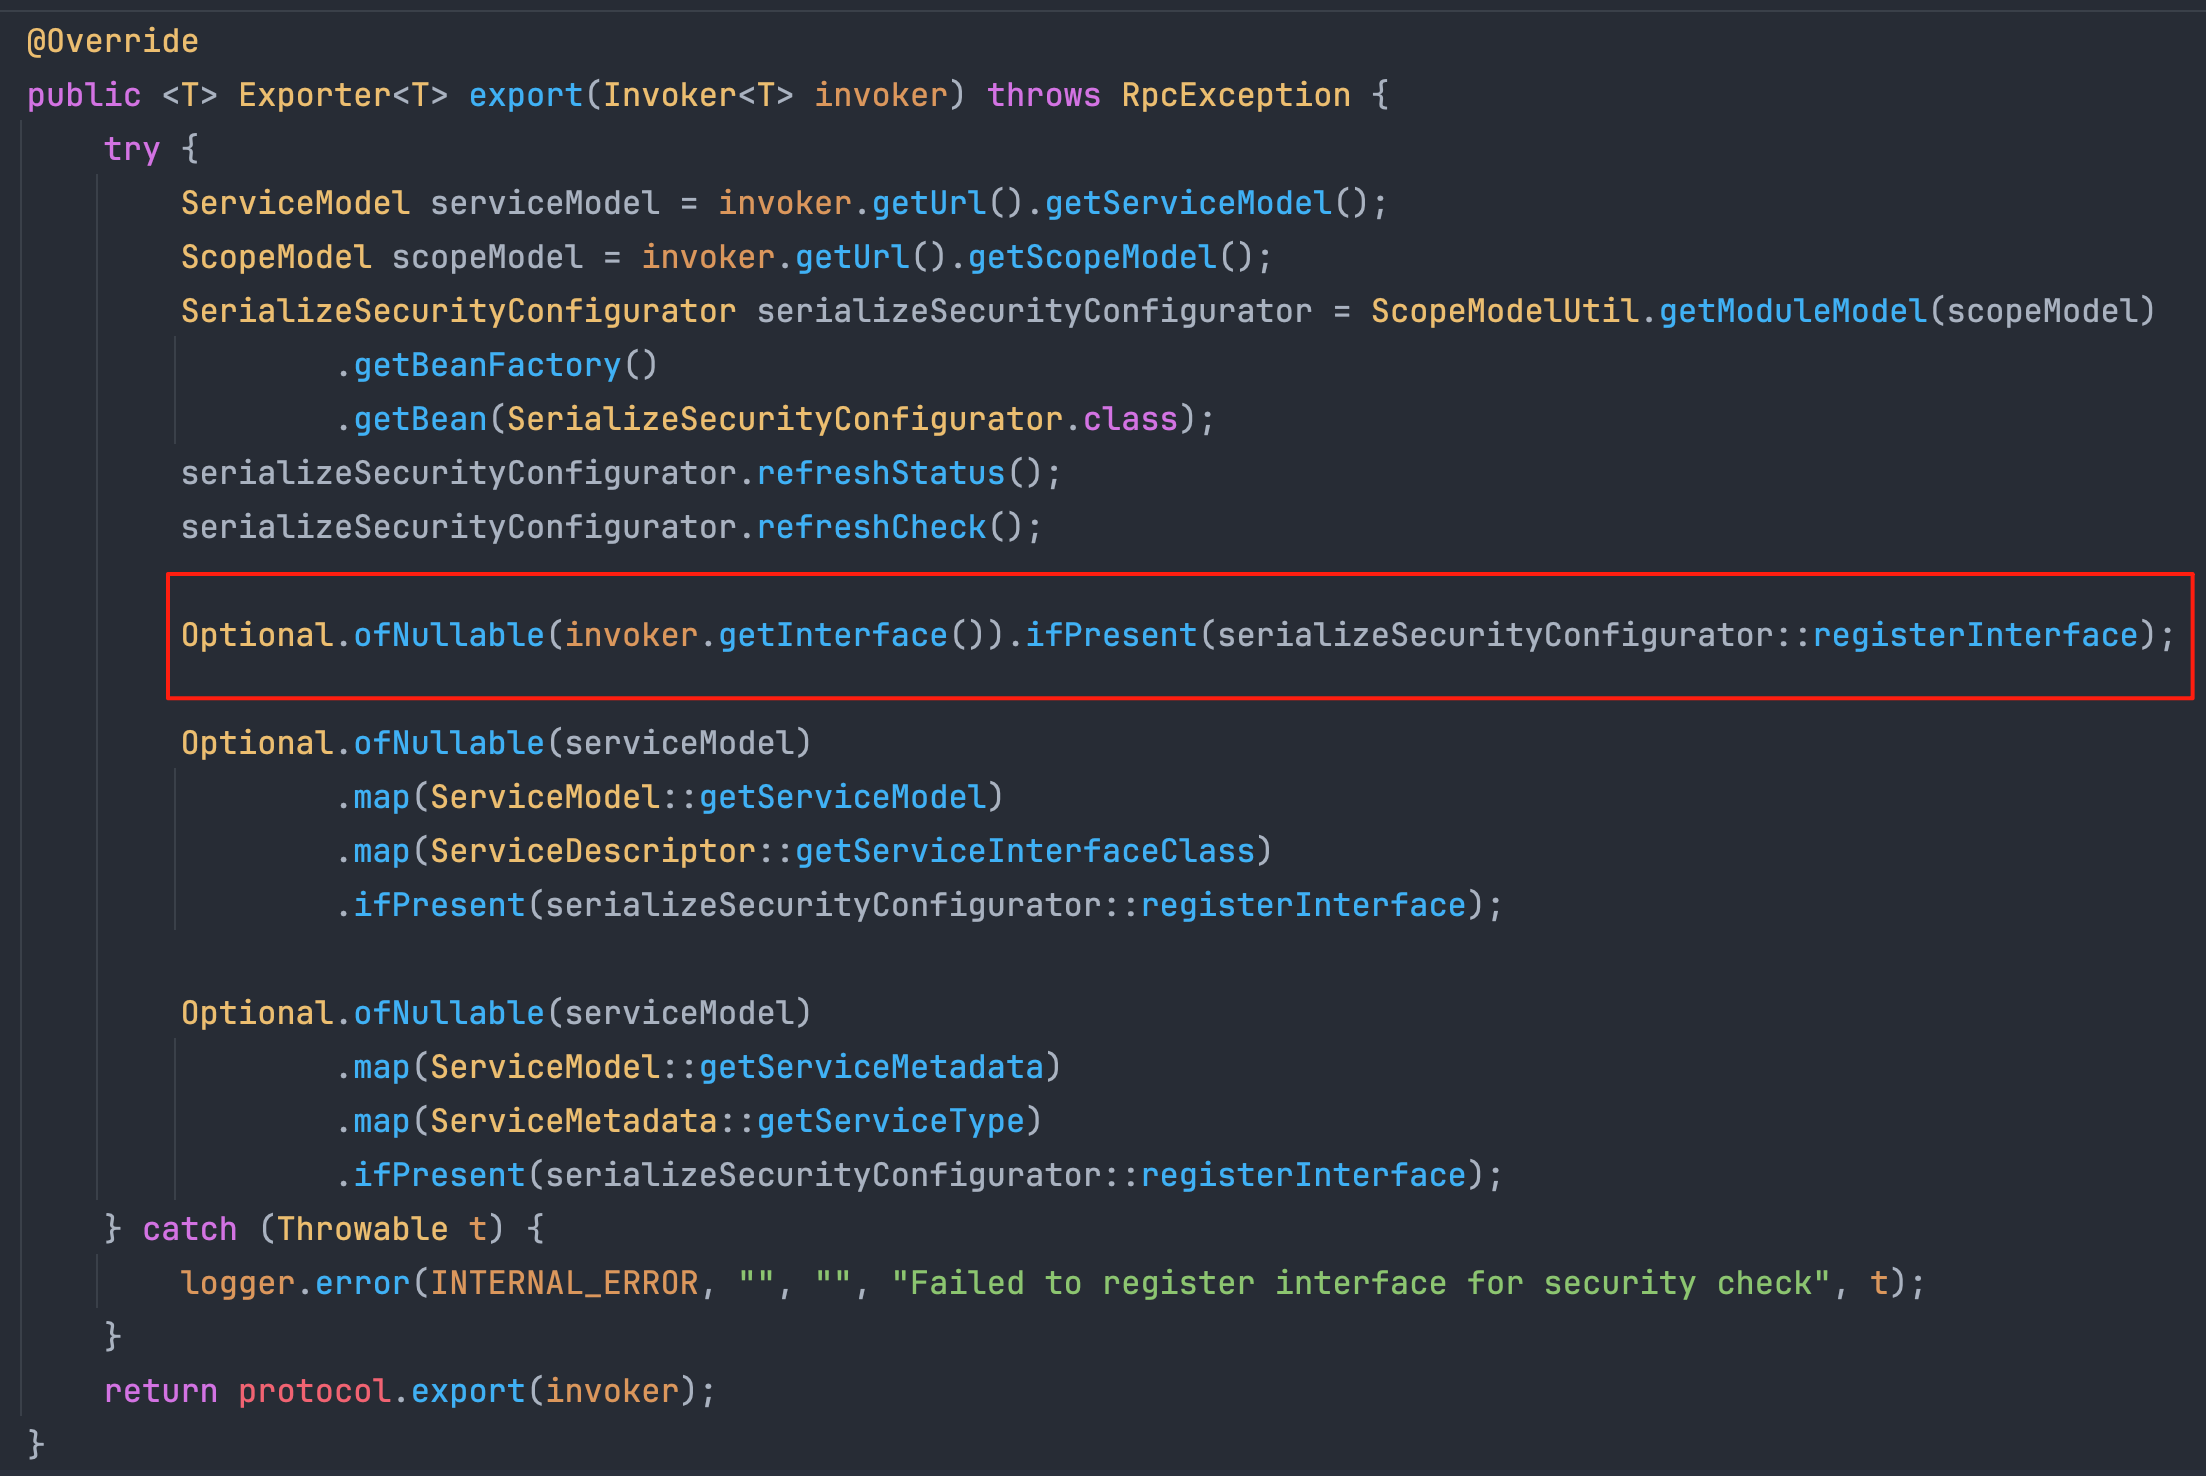The image size is (2206, 1476).
Task: Click RpcException in throws clause
Action: [x=1235, y=95]
